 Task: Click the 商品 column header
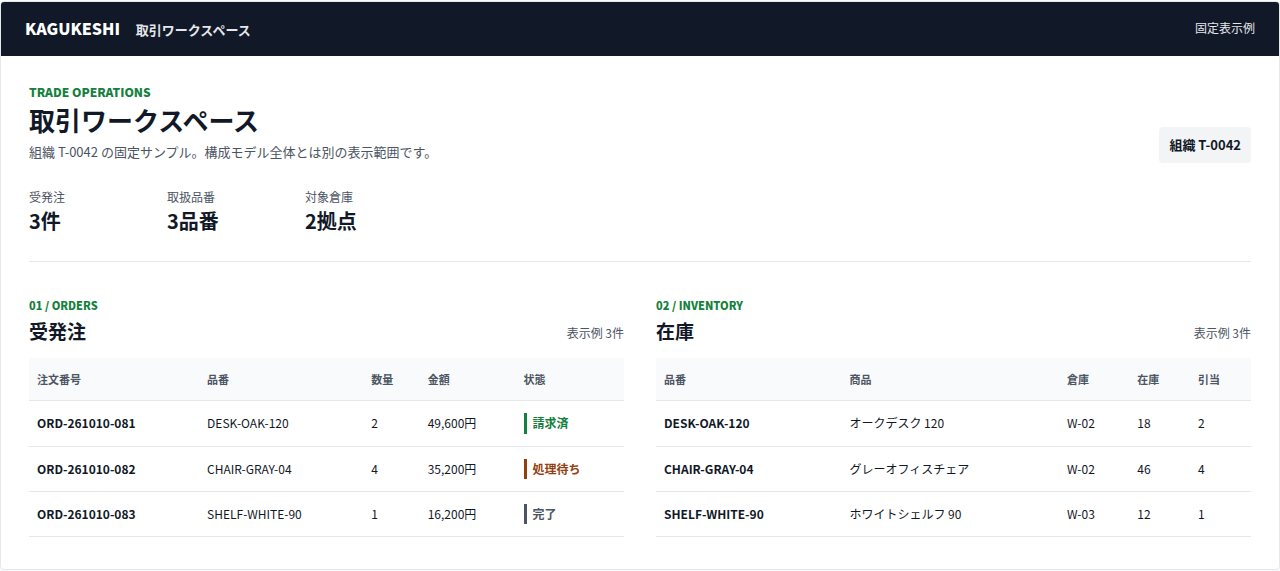point(861,380)
